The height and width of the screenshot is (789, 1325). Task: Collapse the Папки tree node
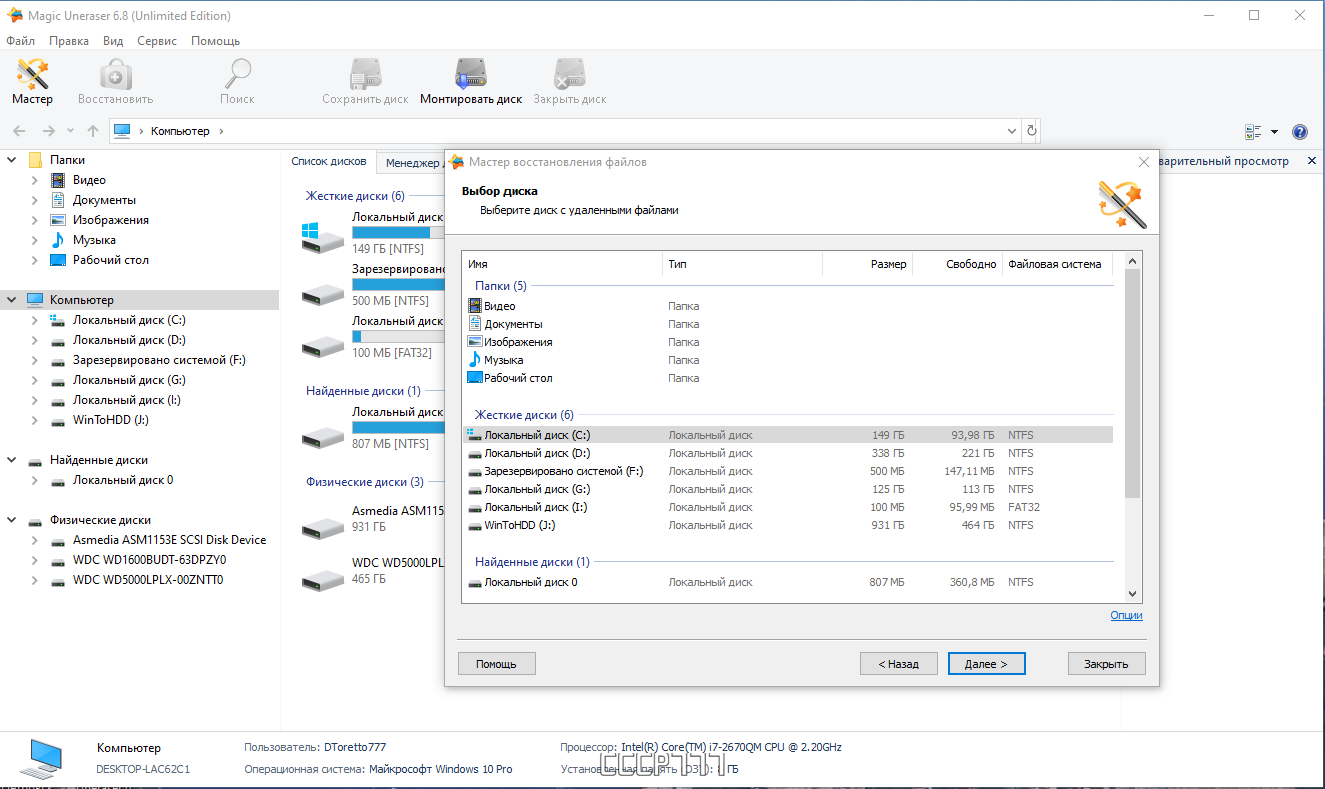pyautogui.click(x=12, y=160)
